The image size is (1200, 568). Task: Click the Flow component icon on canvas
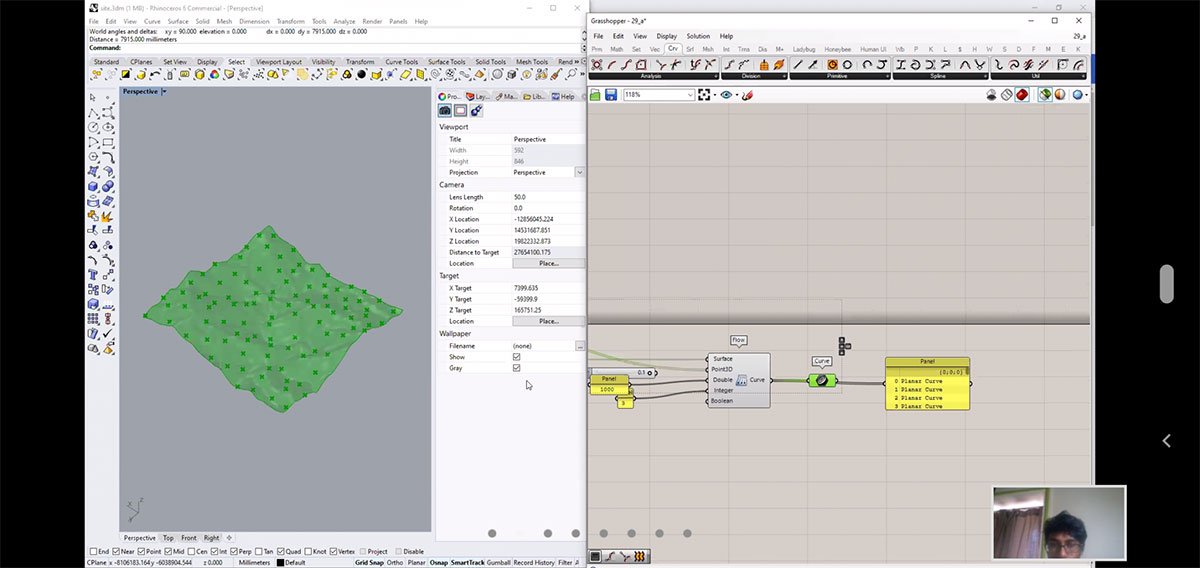point(742,380)
